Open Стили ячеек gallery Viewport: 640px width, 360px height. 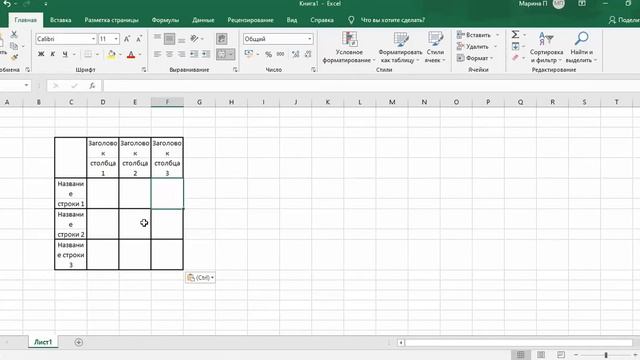point(435,47)
